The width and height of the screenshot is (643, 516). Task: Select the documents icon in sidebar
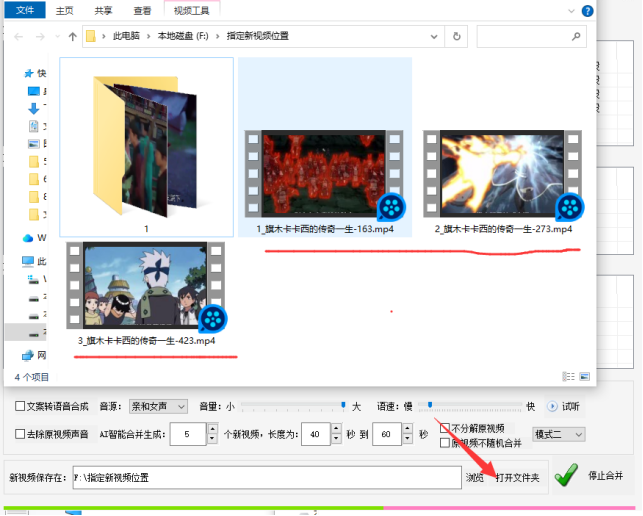point(34,126)
